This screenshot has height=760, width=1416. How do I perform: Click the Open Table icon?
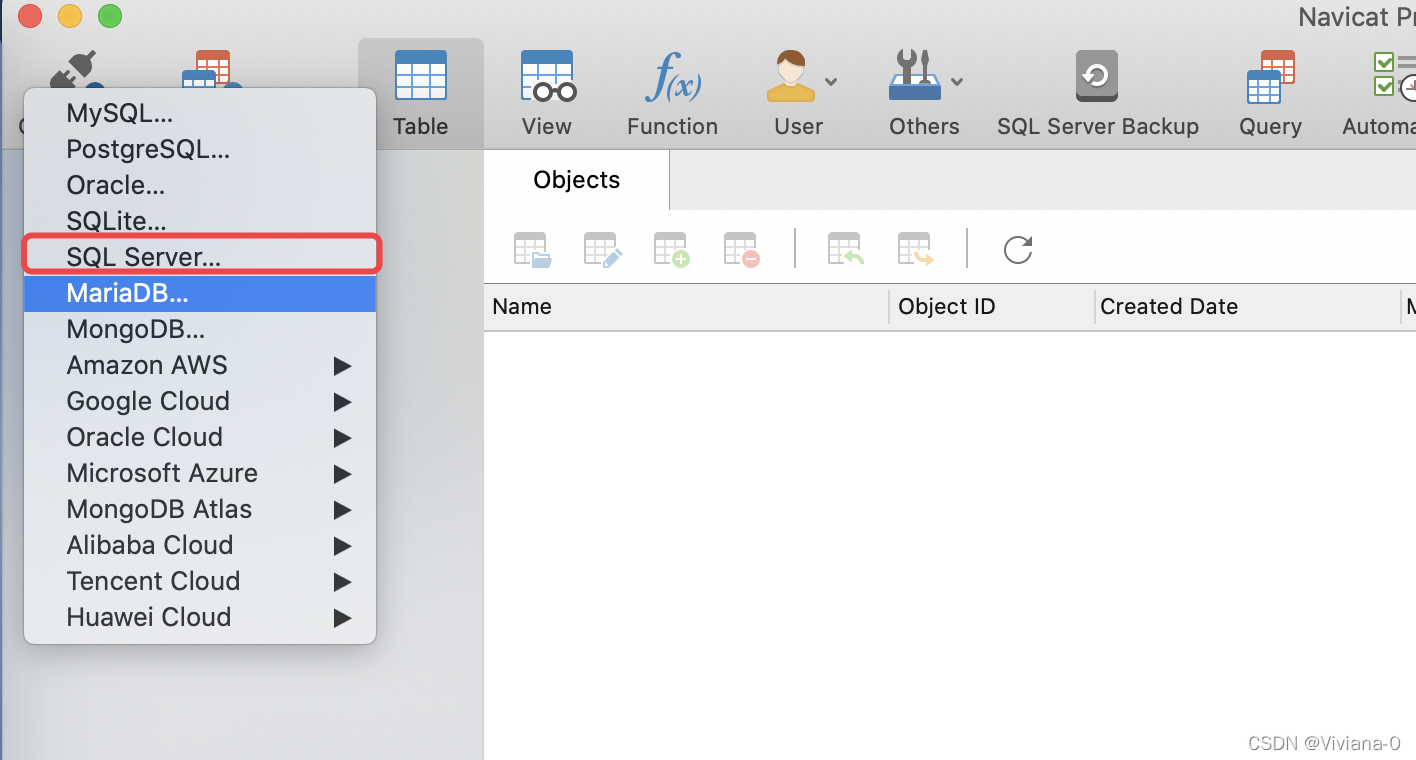click(532, 249)
